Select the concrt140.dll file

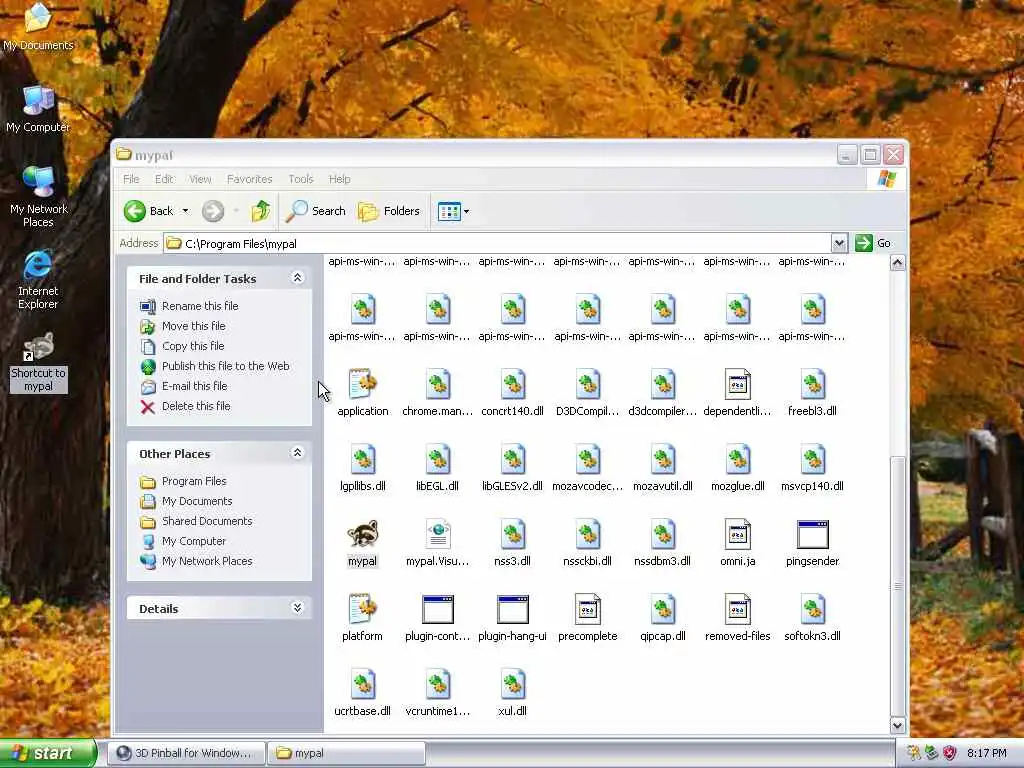pos(513,384)
